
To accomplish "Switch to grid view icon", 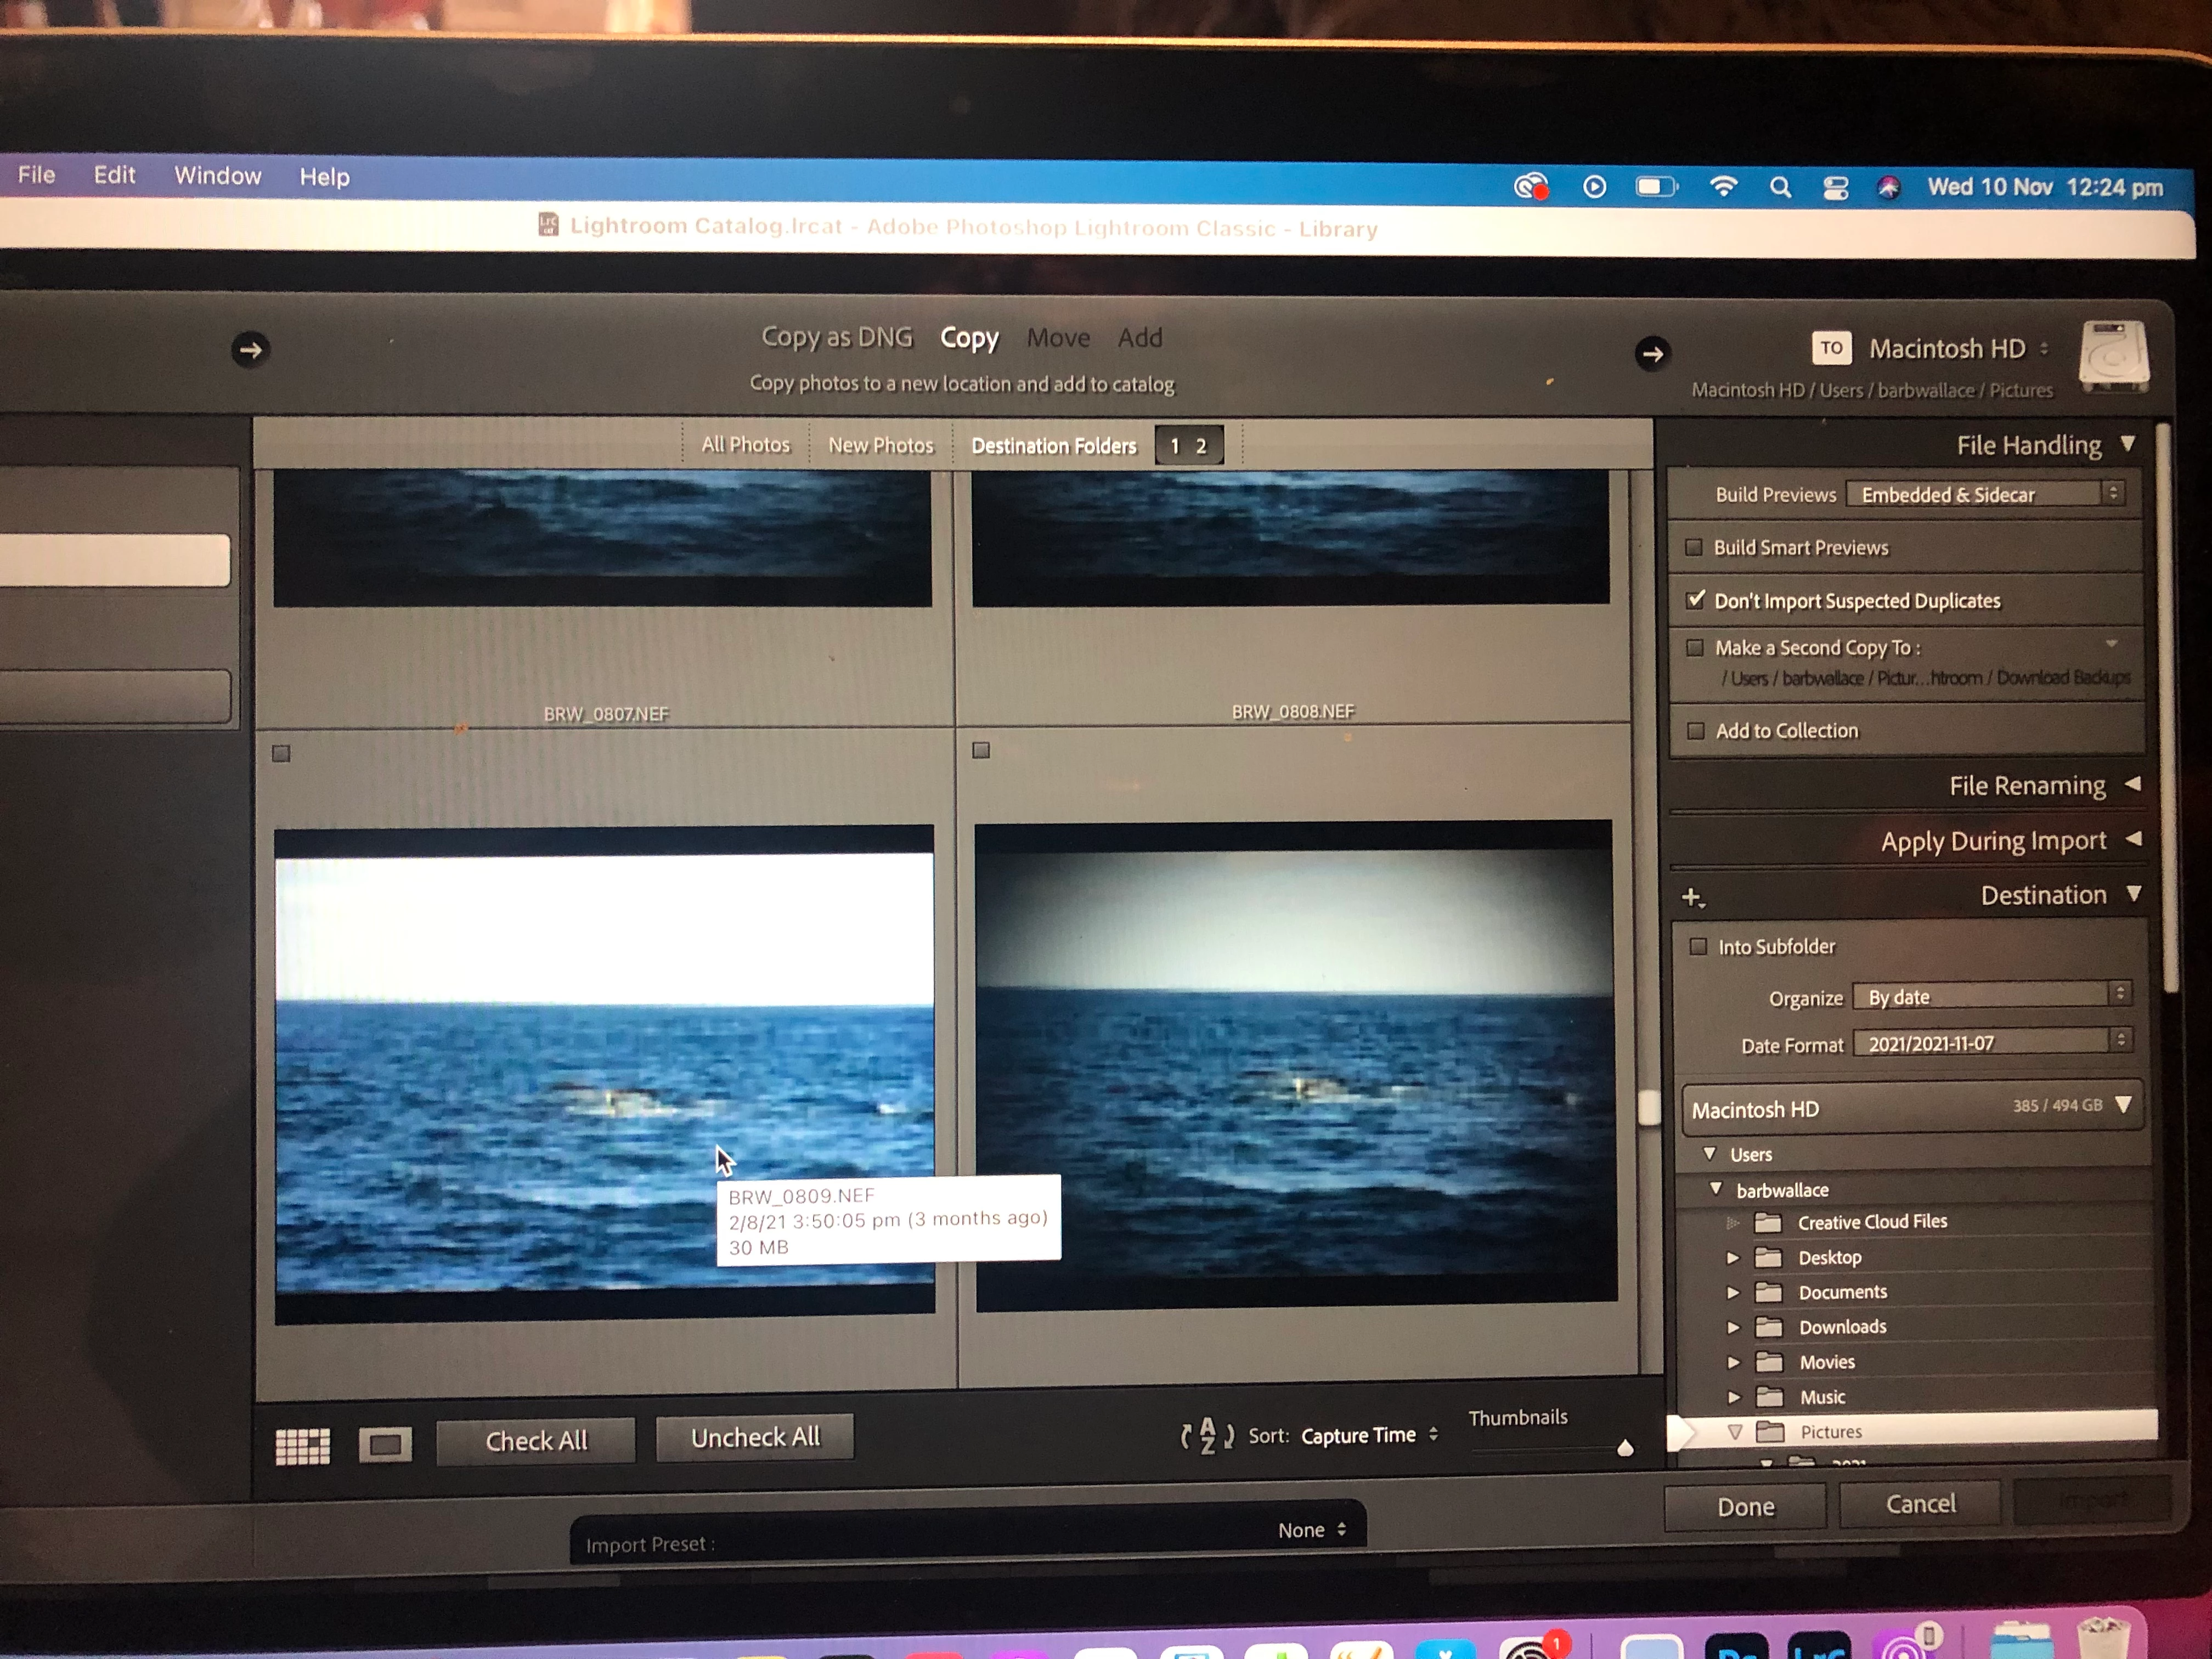I will click(302, 1445).
